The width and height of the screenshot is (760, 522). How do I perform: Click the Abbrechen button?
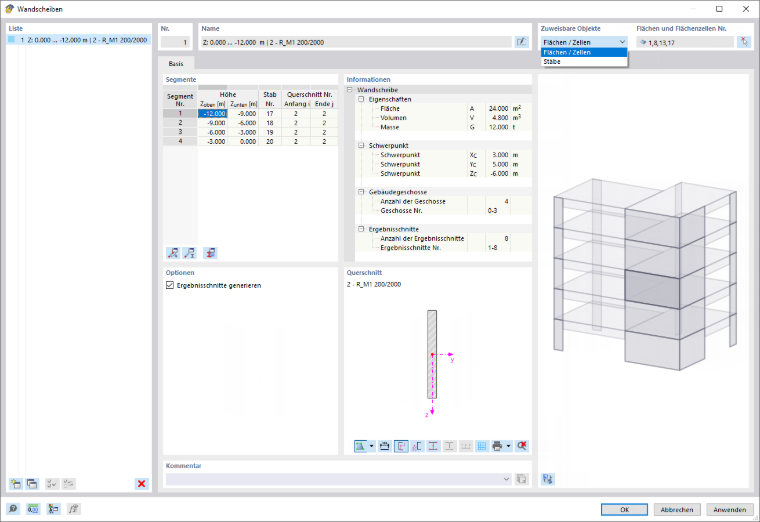click(x=677, y=509)
